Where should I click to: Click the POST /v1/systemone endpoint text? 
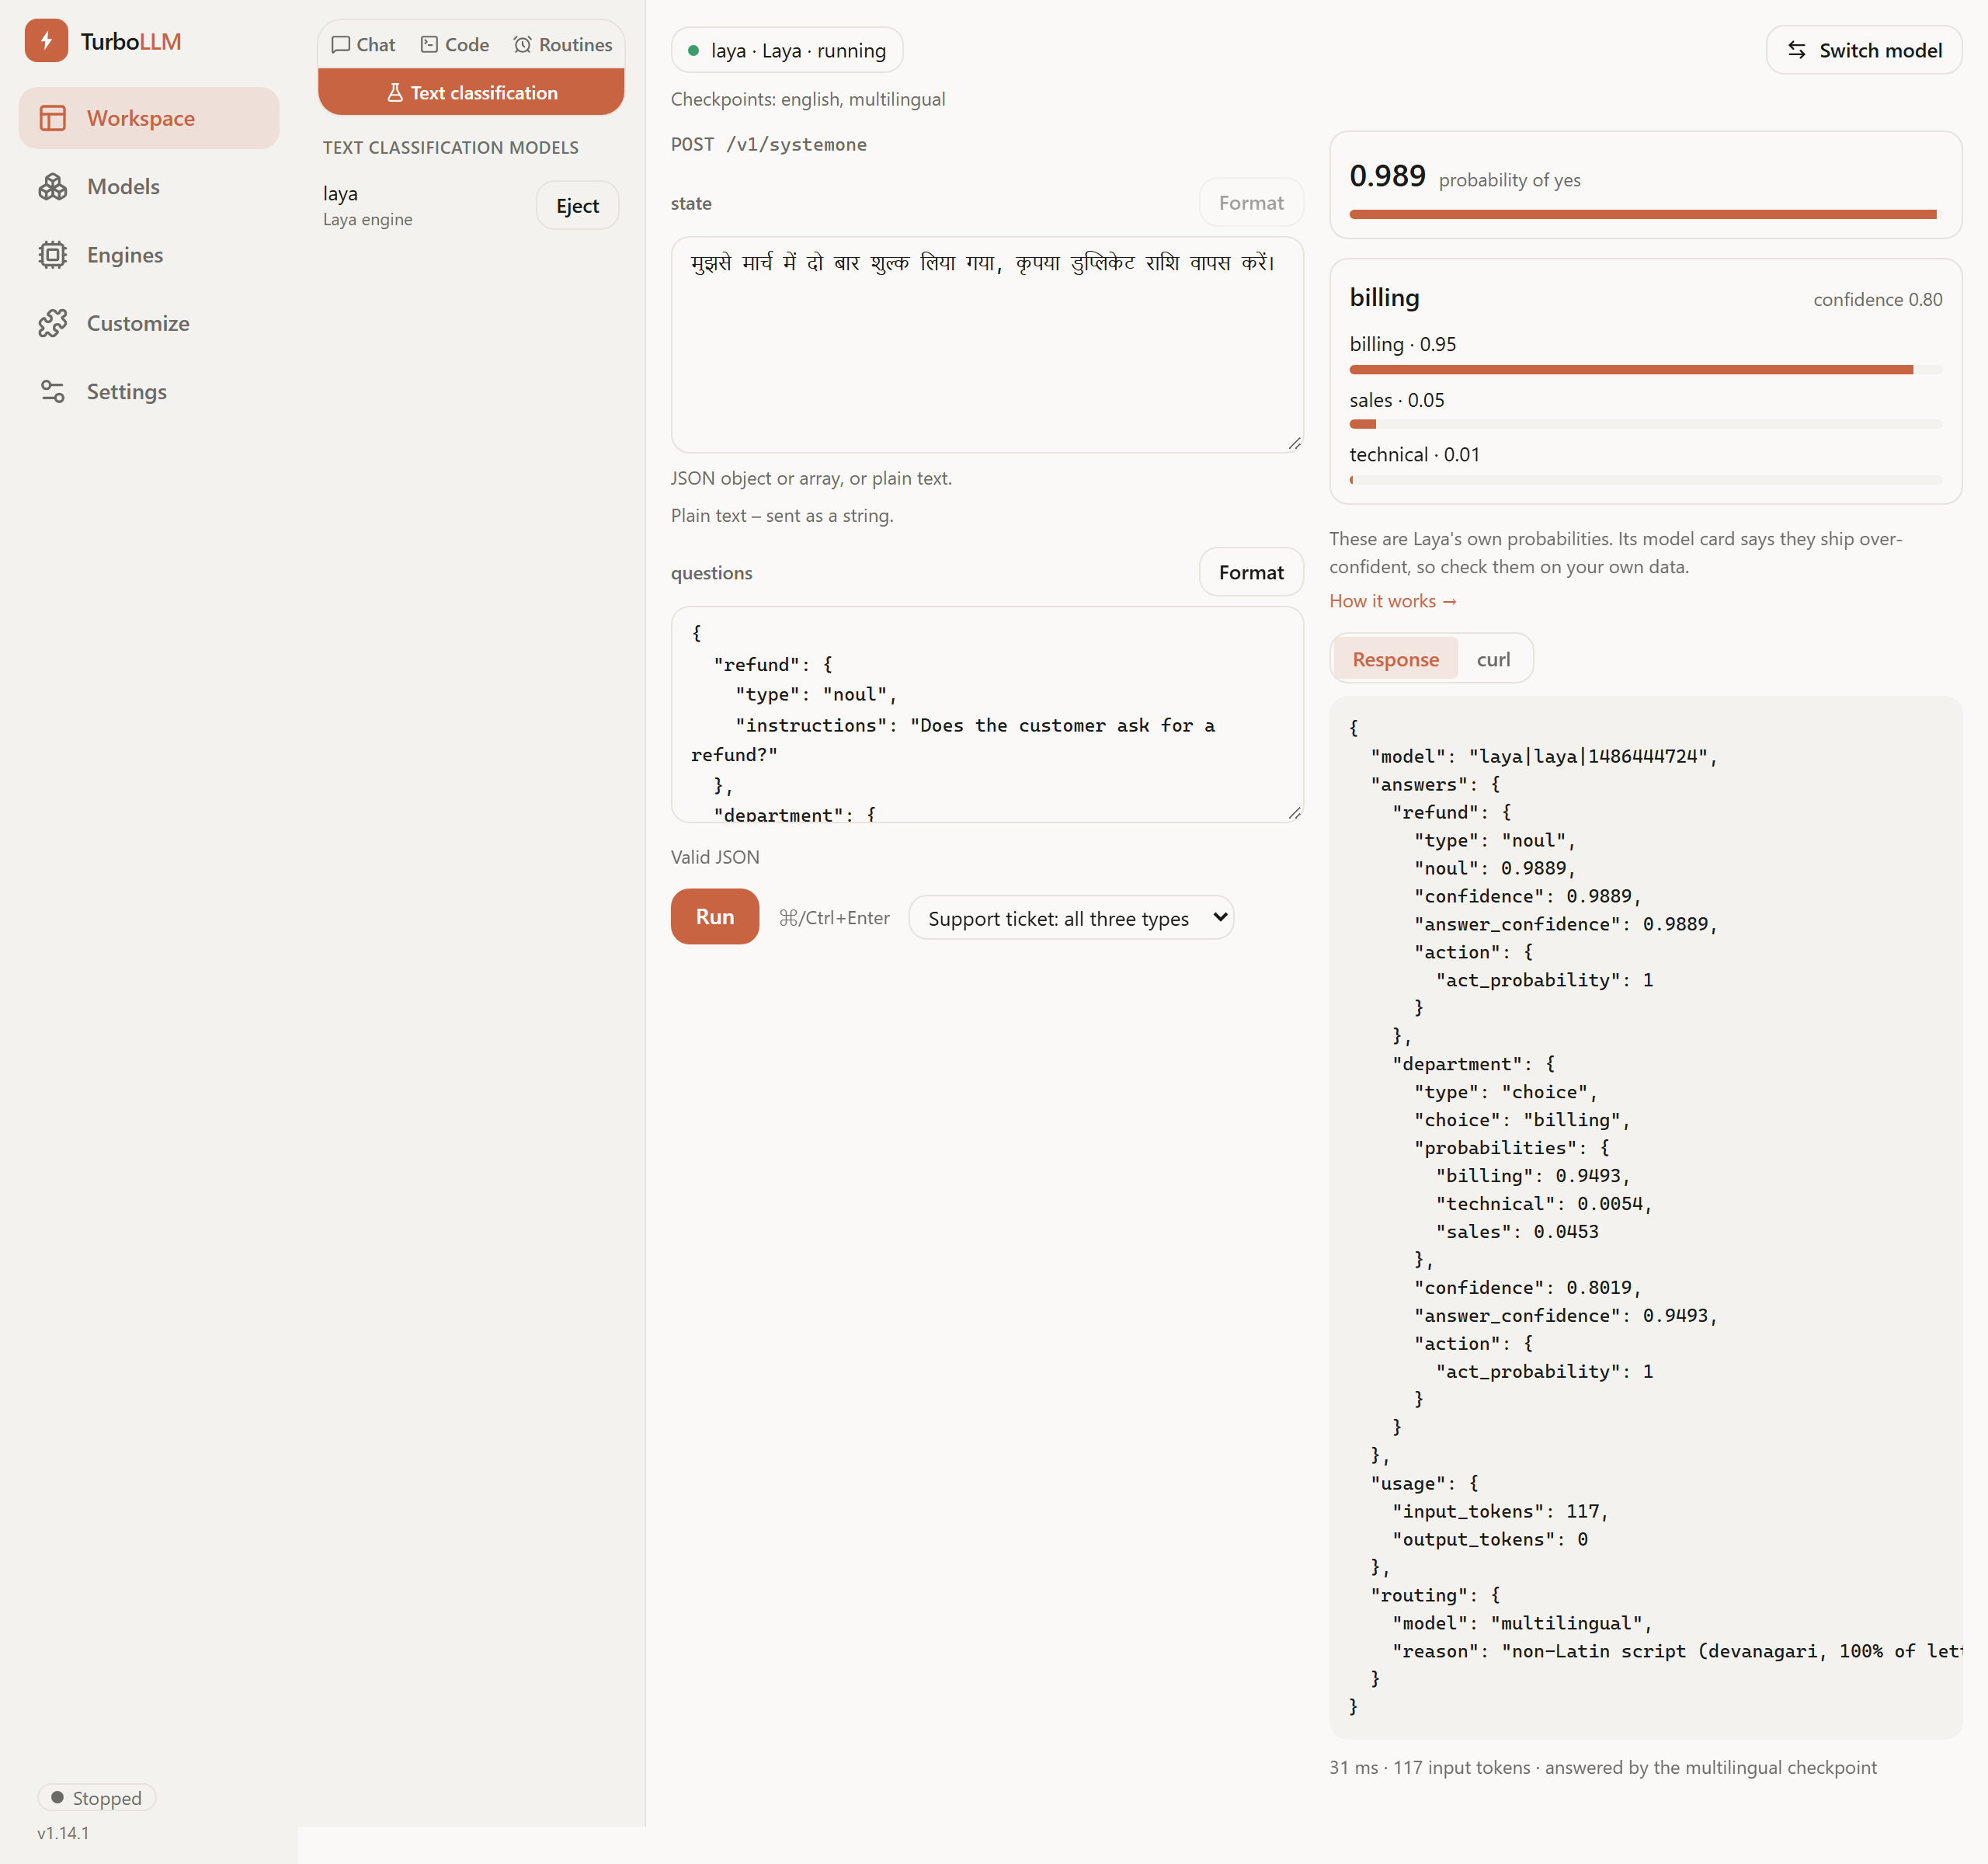point(768,145)
